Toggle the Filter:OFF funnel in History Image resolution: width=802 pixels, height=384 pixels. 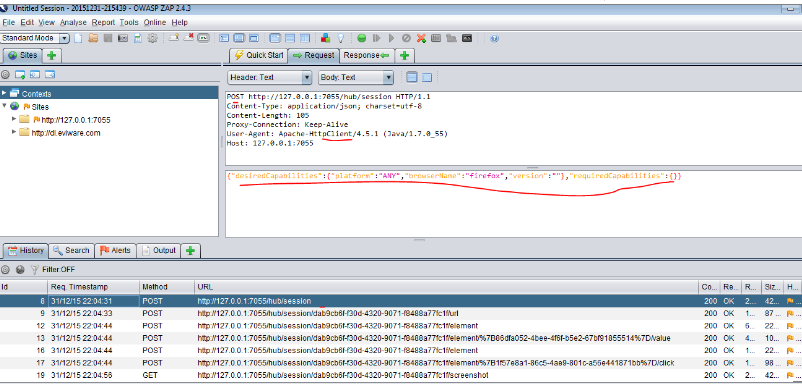click(x=35, y=269)
